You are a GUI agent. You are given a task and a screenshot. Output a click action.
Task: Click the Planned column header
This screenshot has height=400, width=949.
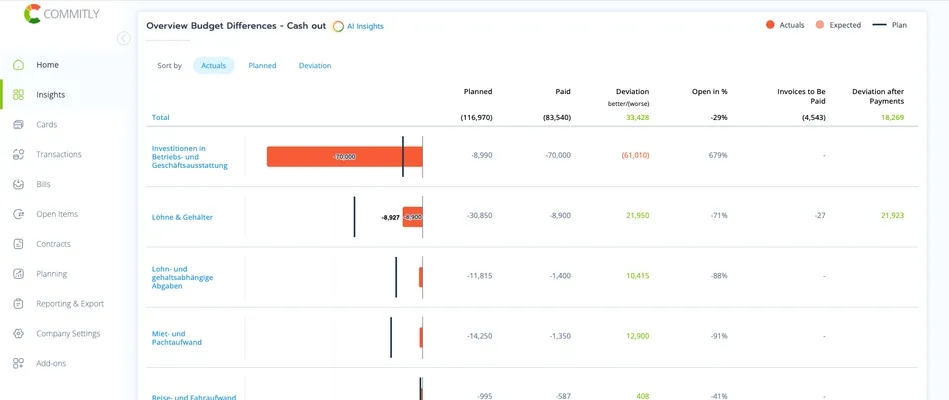(x=478, y=91)
